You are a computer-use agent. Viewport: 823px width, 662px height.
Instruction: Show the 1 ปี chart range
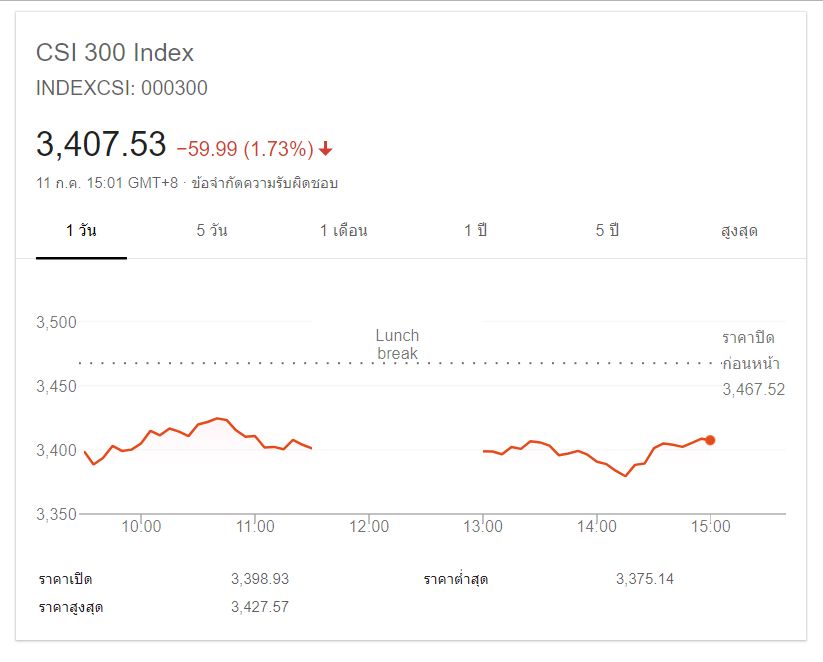point(475,231)
